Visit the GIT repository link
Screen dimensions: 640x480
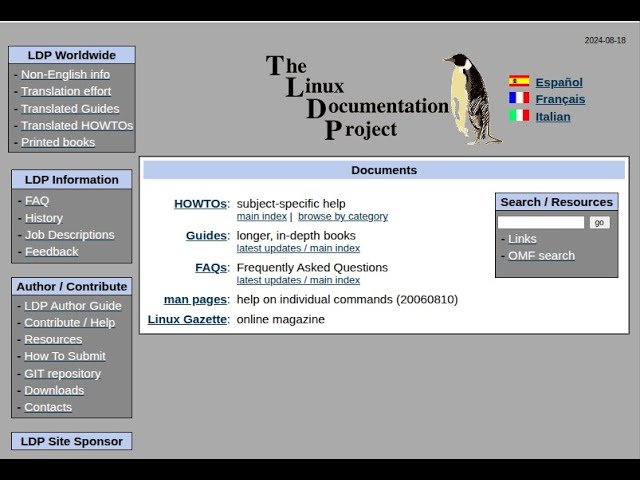[62, 373]
